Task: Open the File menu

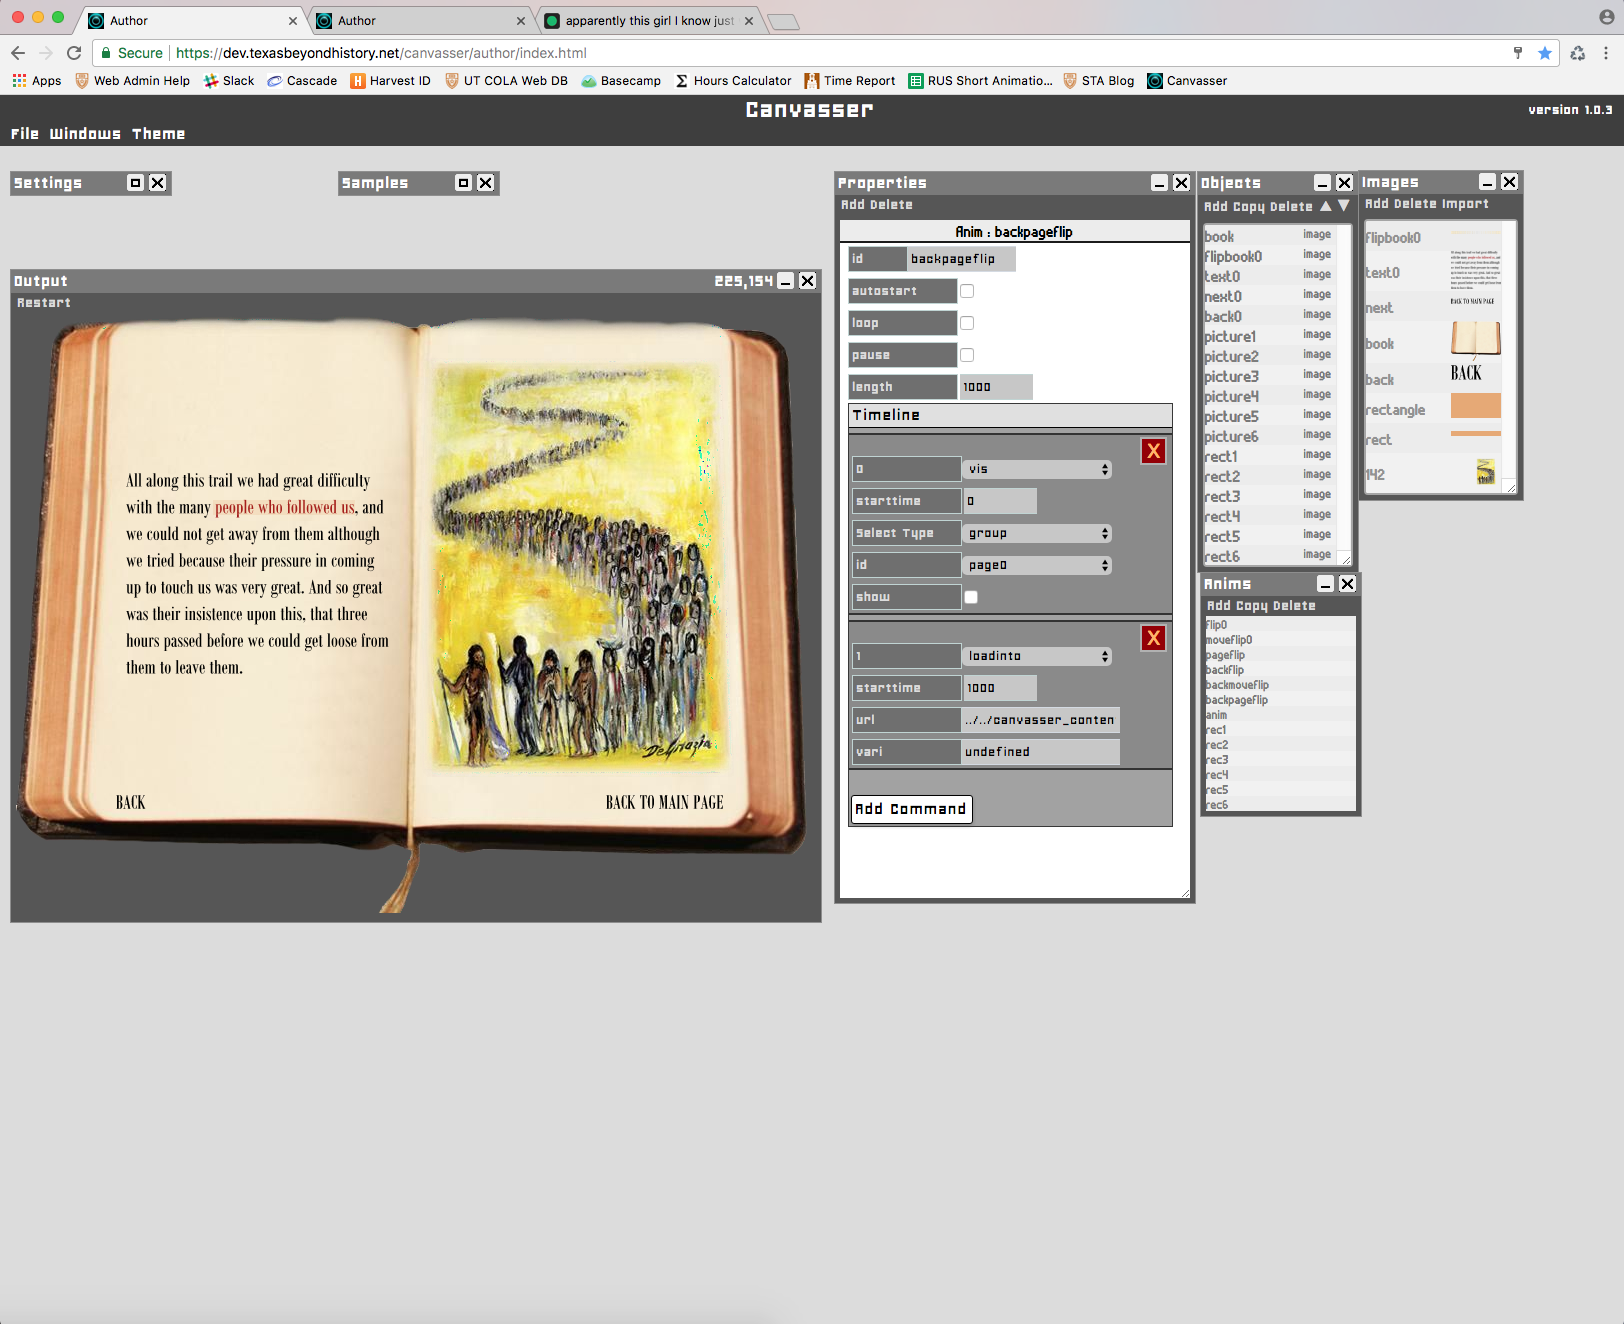Action: coord(25,134)
